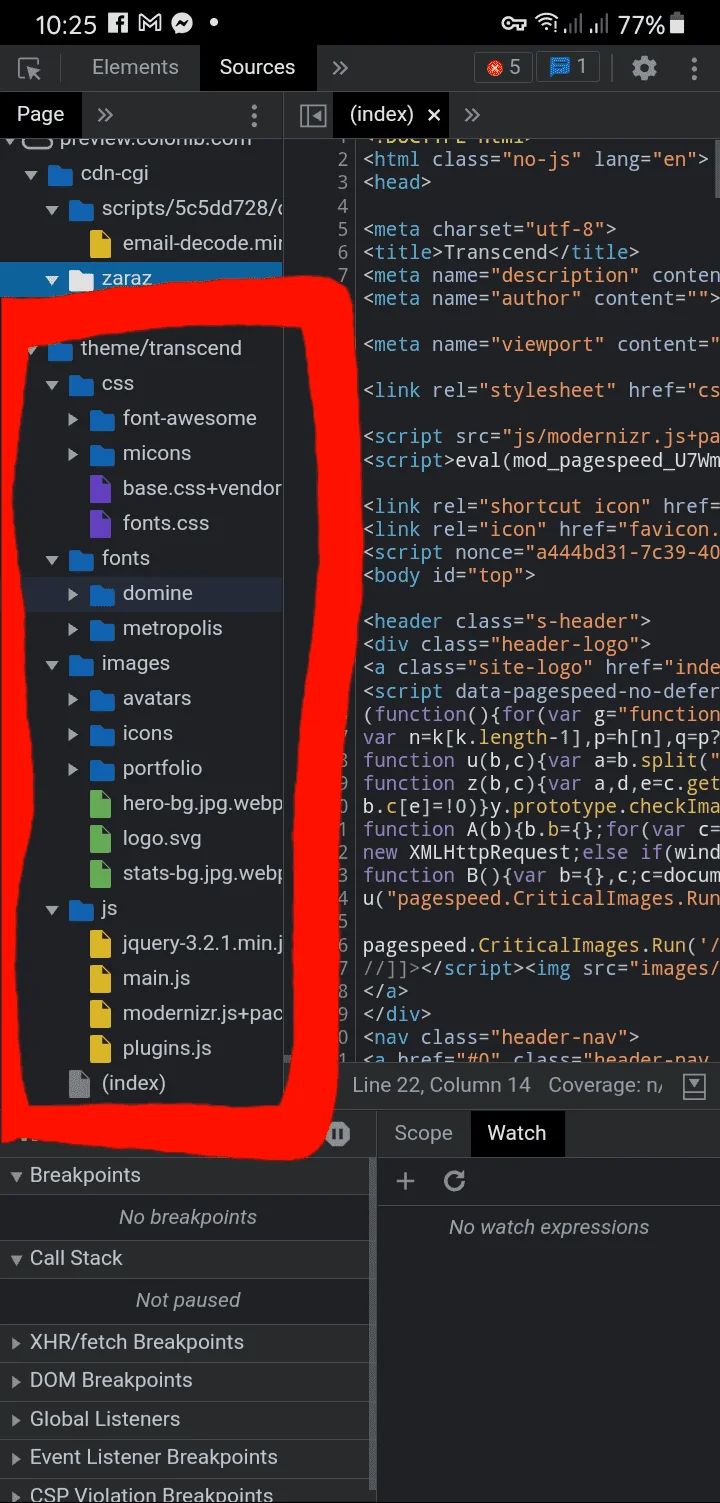
Task: Open the fonts.css file
Action: (150, 524)
